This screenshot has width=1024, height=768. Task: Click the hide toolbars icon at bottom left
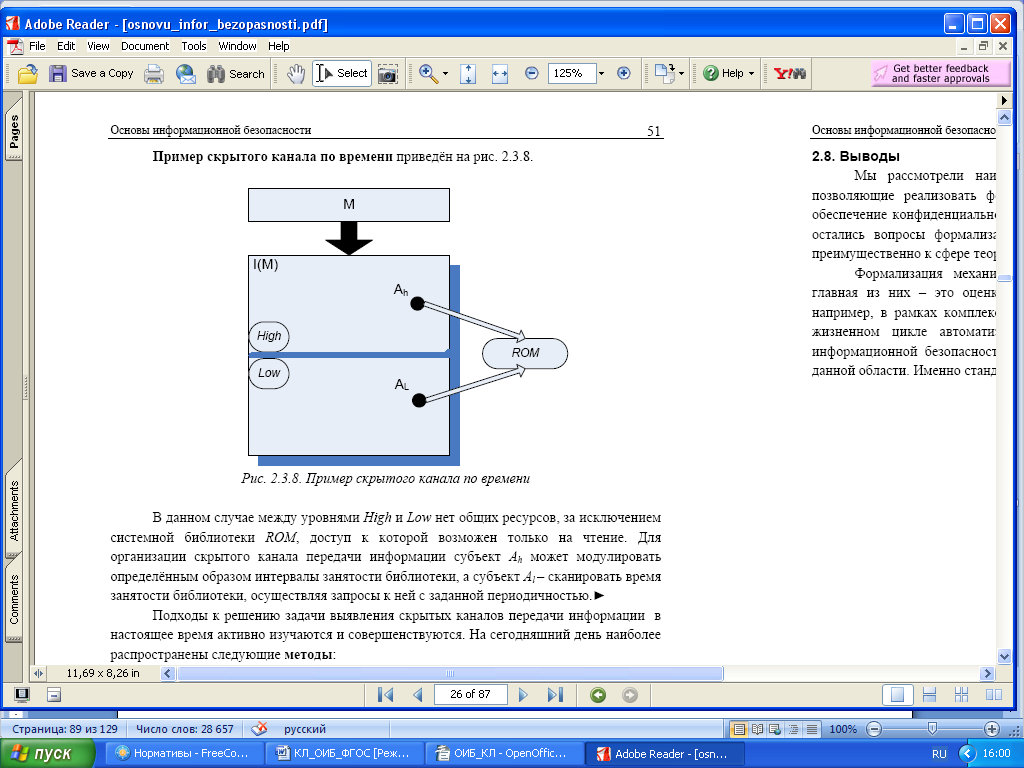pos(54,695)
